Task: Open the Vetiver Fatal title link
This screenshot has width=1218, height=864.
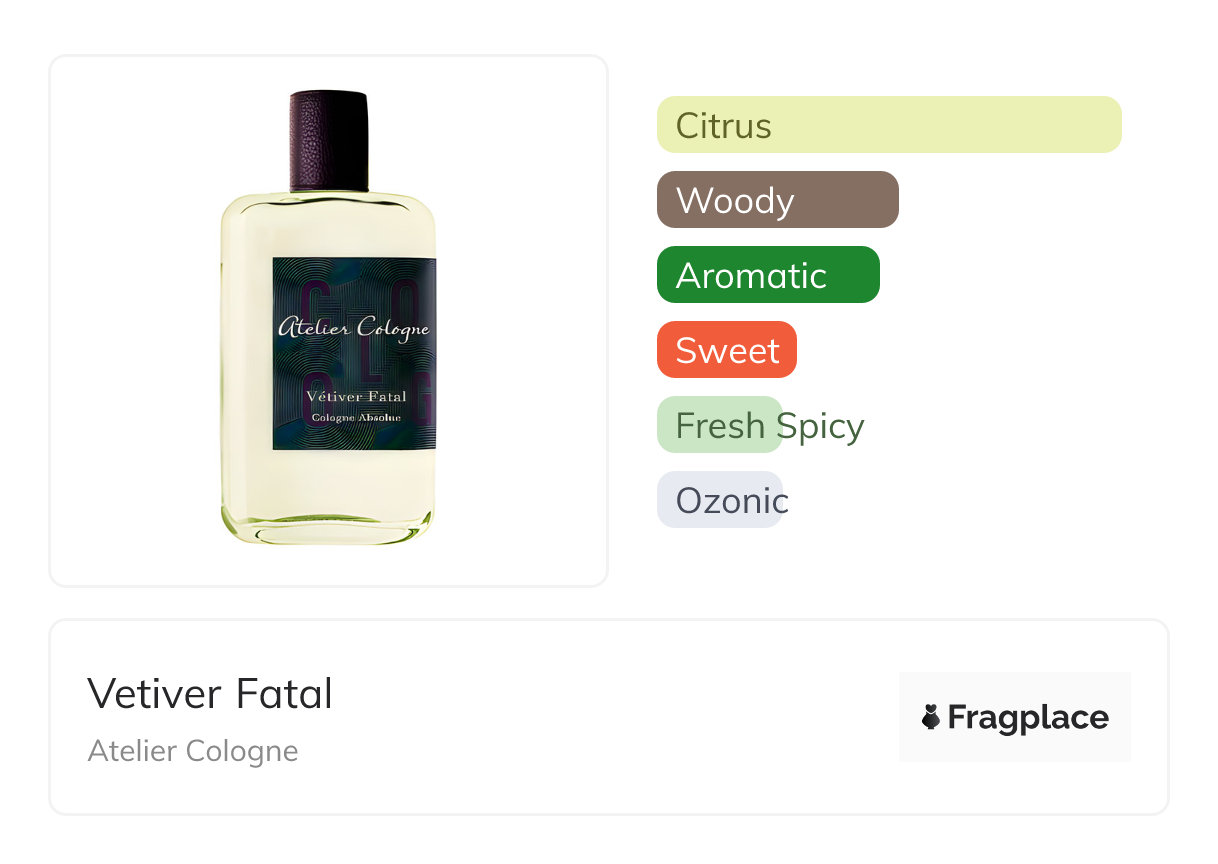Action: click(x=210, y=693)
